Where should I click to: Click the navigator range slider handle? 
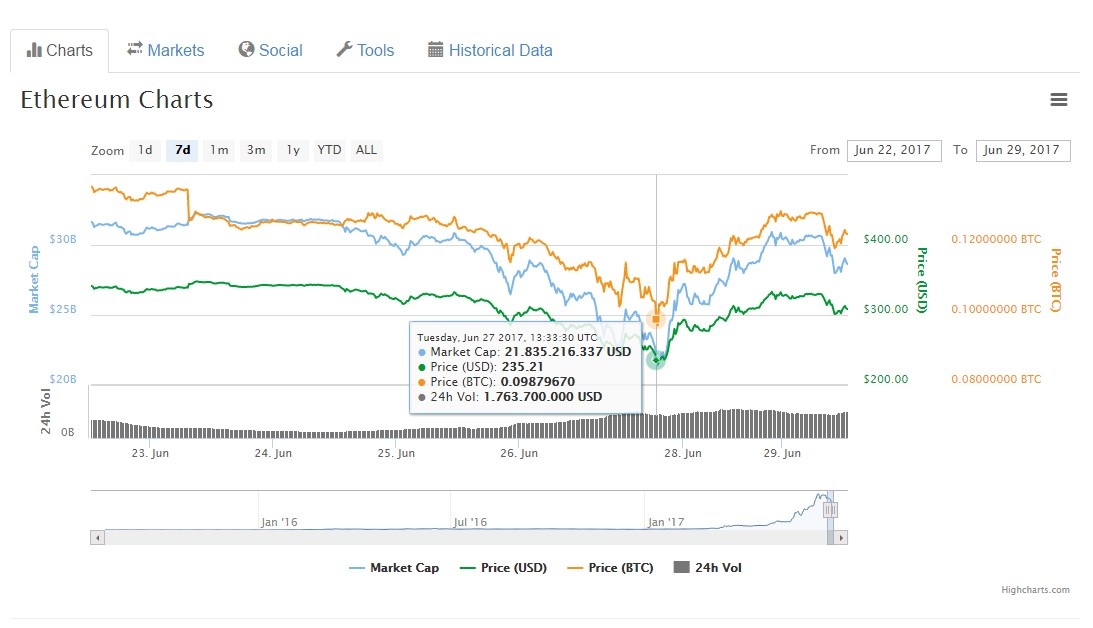[x=832, y=509]
